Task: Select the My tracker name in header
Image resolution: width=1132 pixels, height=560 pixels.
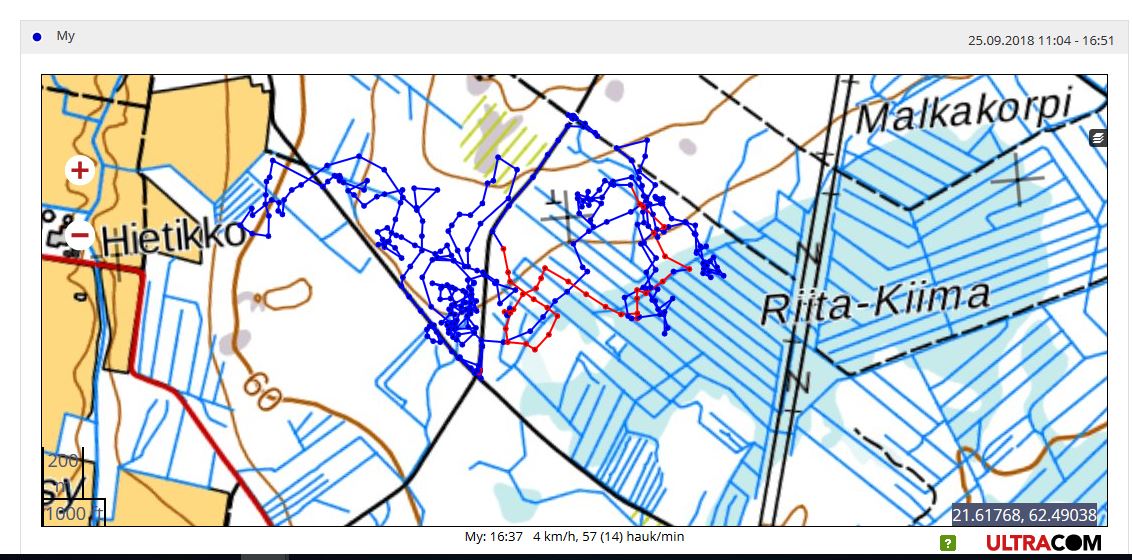Action: tap(65, 36)
